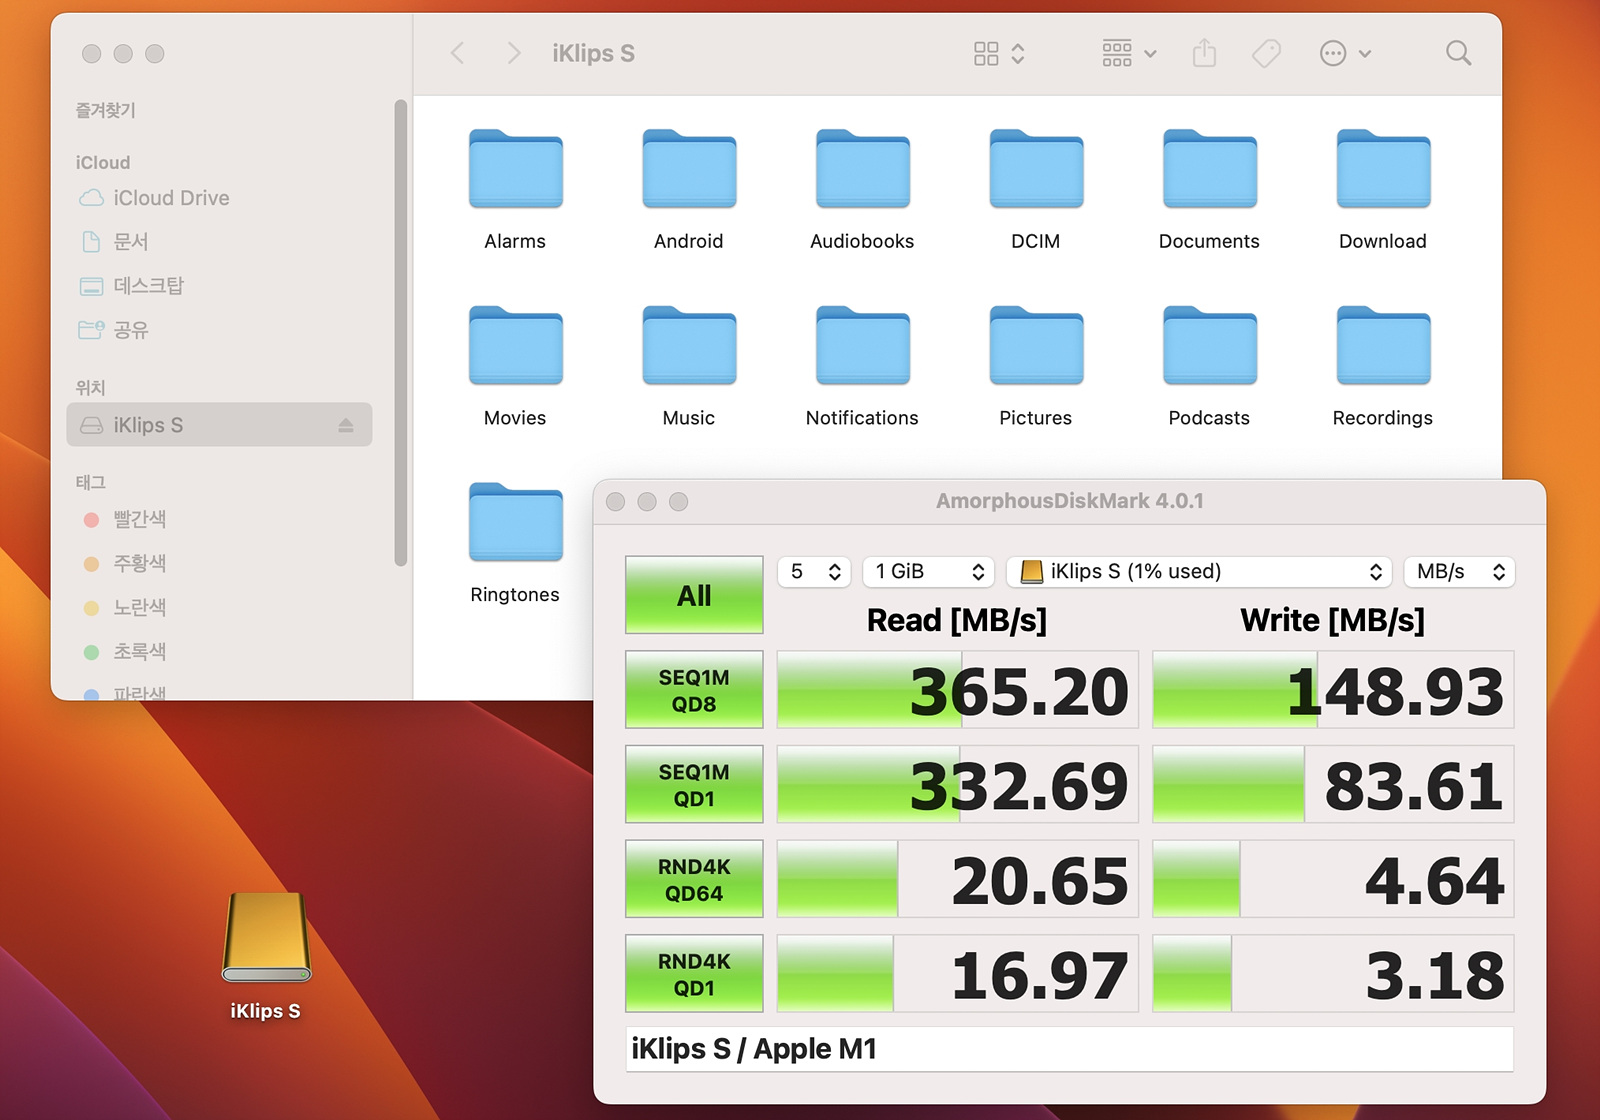Go back in Finder navigation

pos(458,53)
